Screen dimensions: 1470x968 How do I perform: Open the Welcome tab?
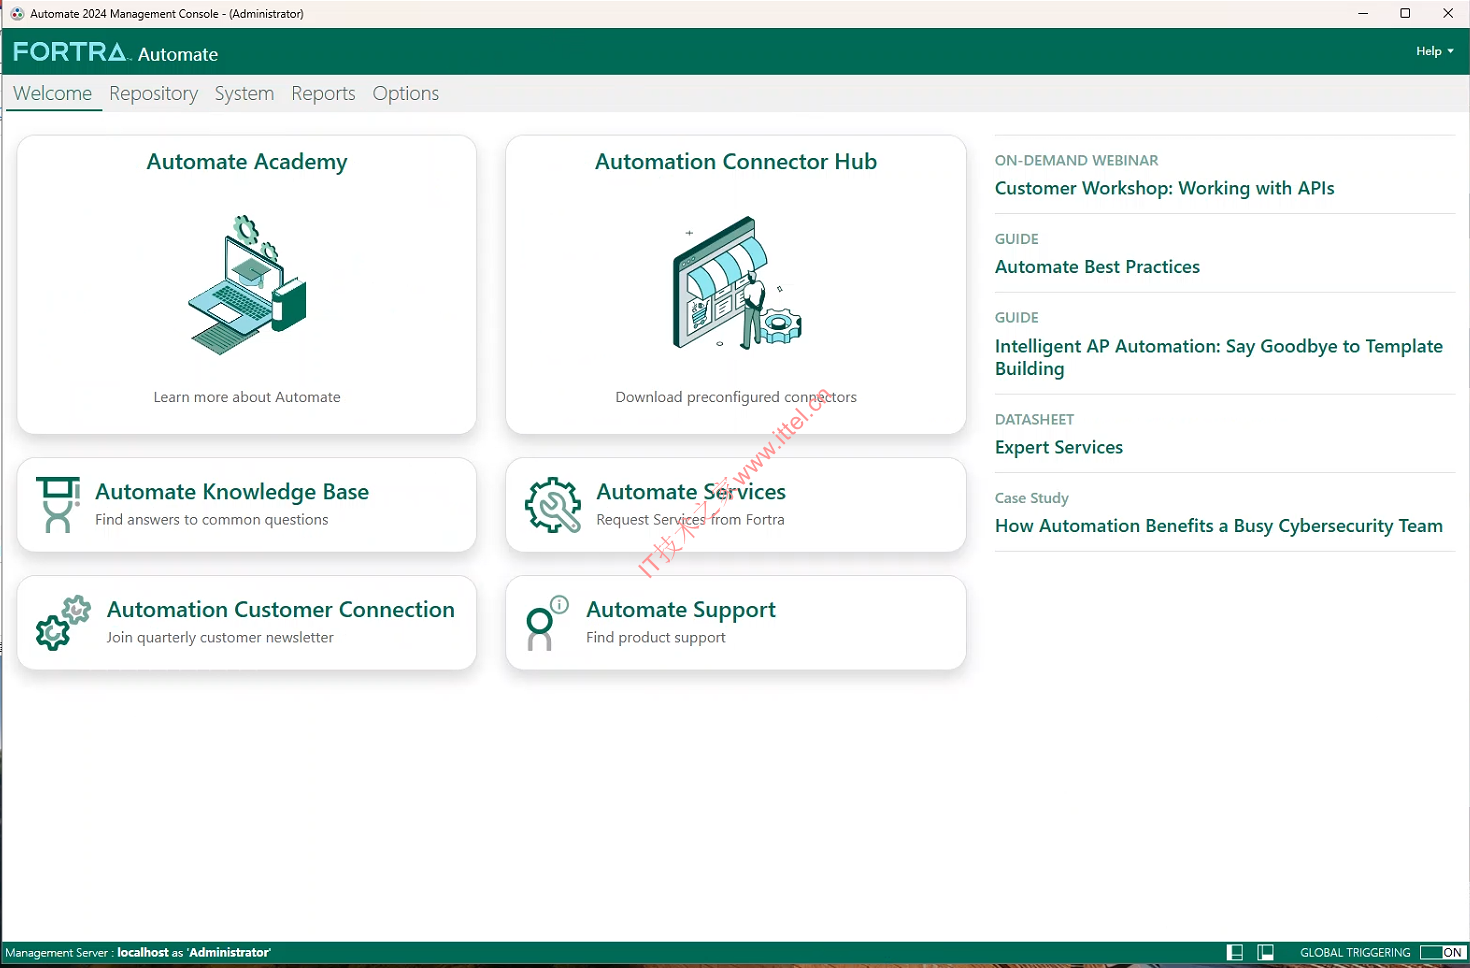tap(52, 93)
